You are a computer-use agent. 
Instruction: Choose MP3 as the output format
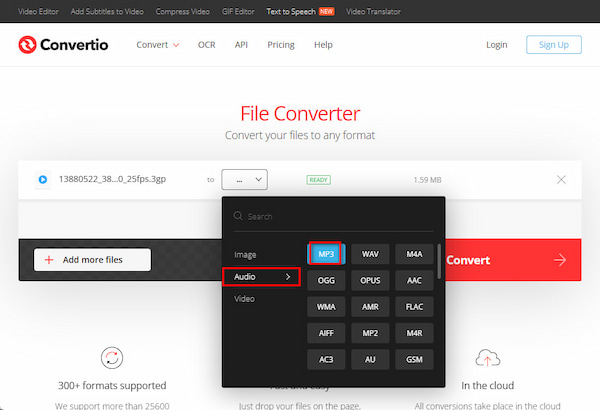(x=326, y=254)
